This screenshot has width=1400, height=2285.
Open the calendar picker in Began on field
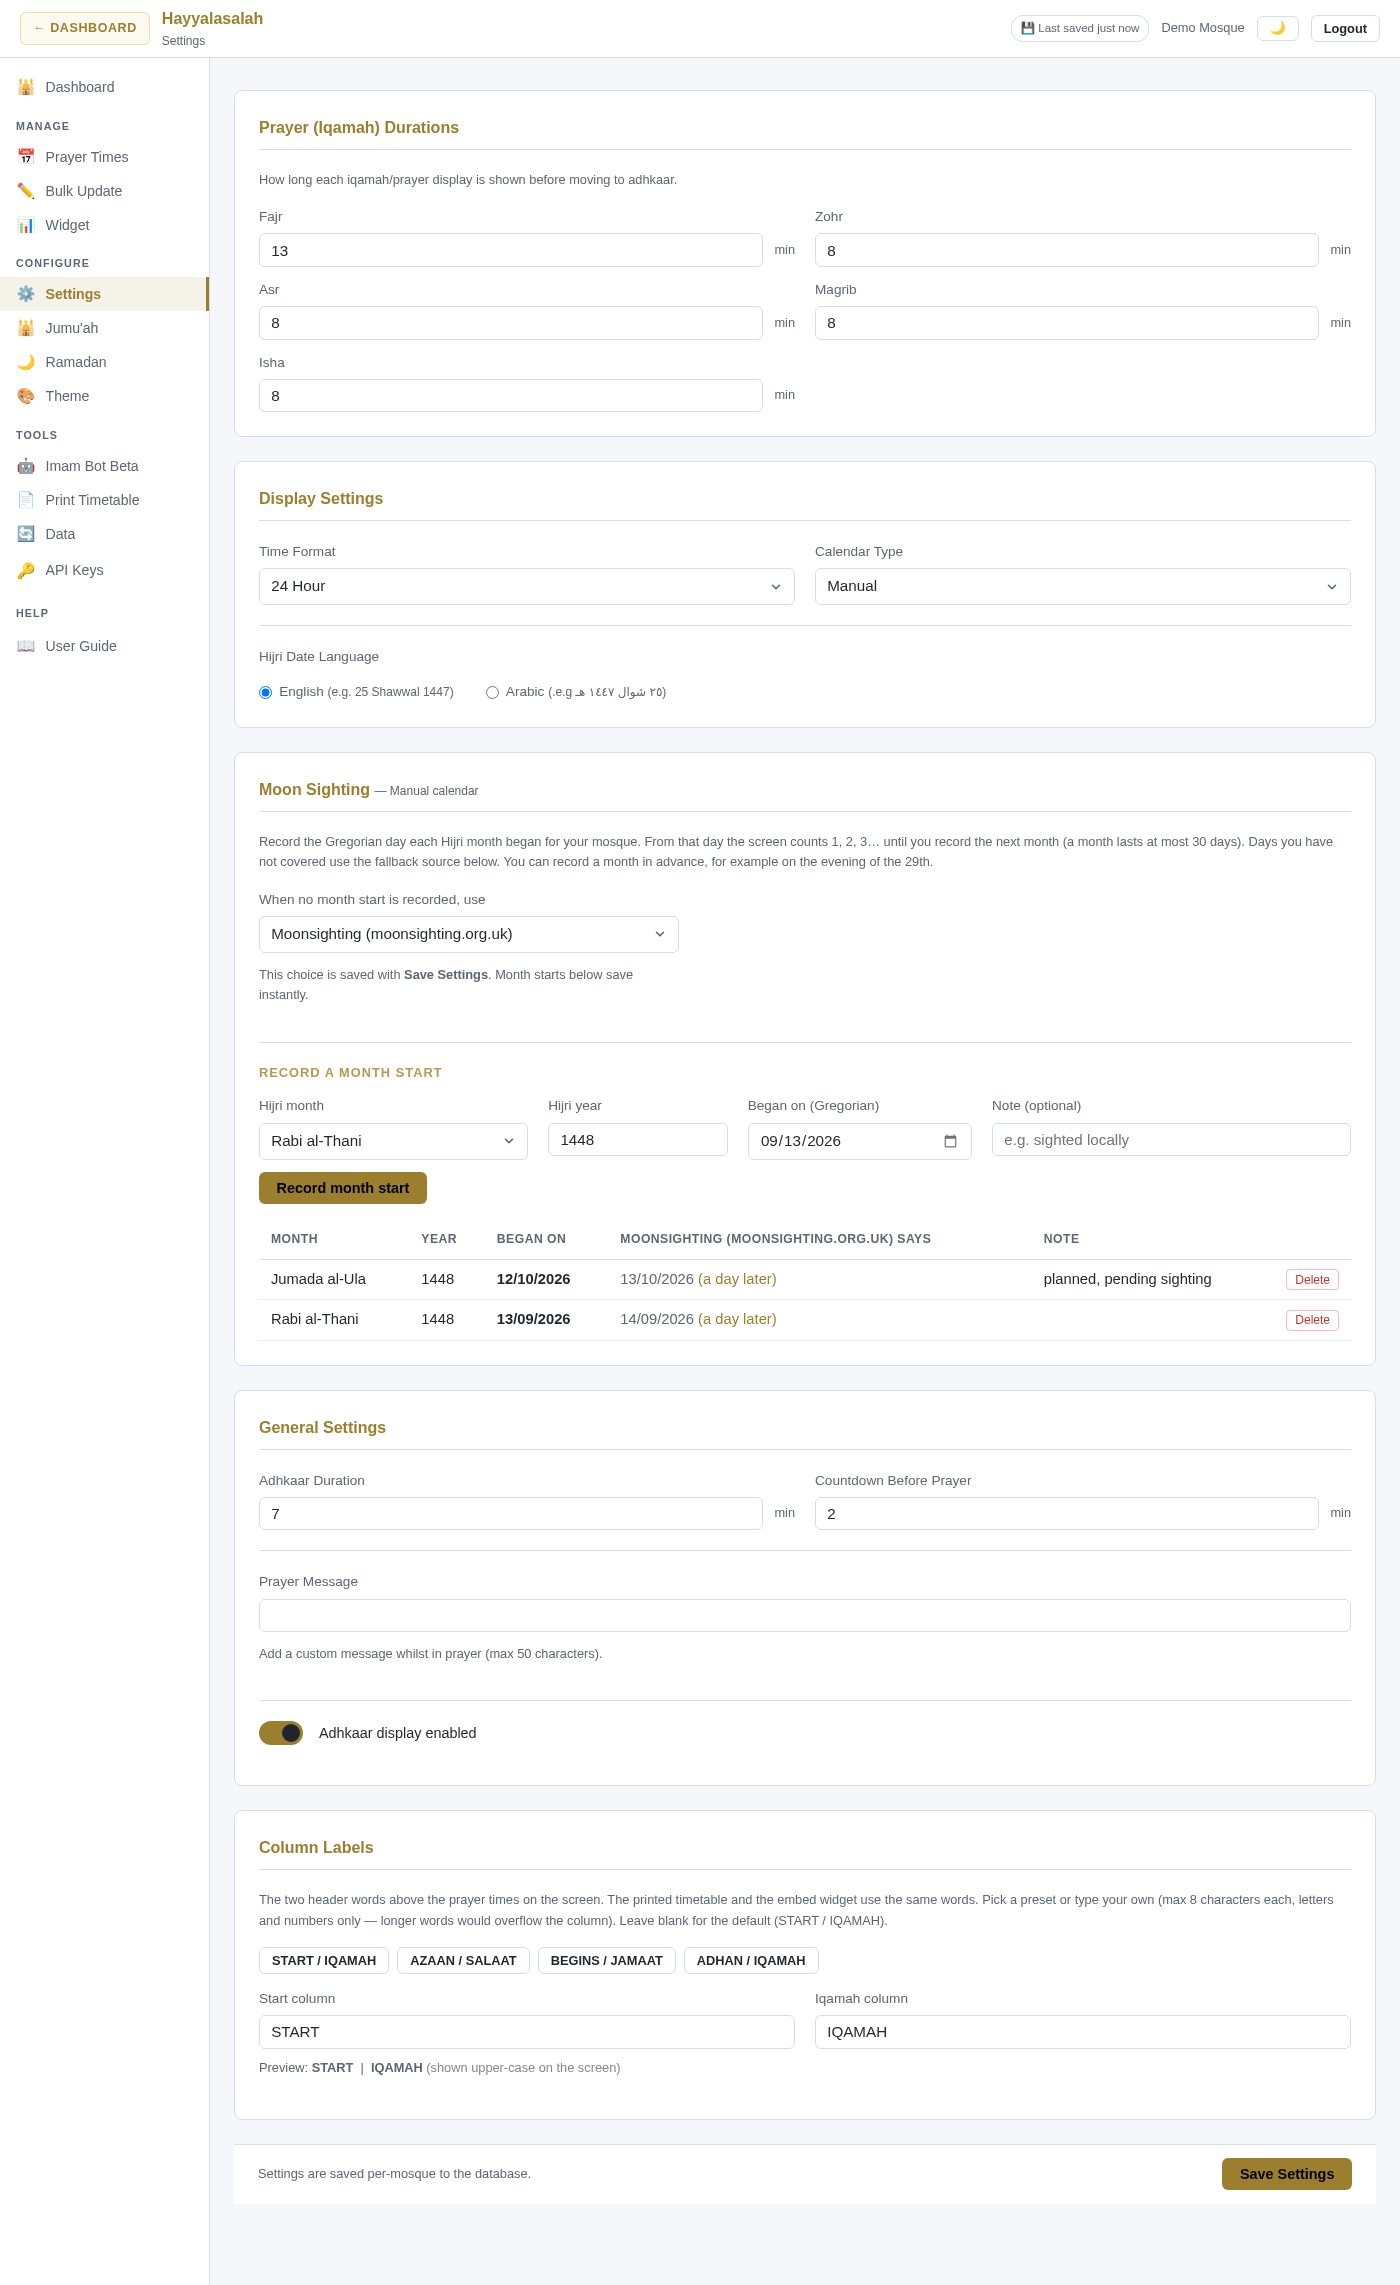point(950,1141)
